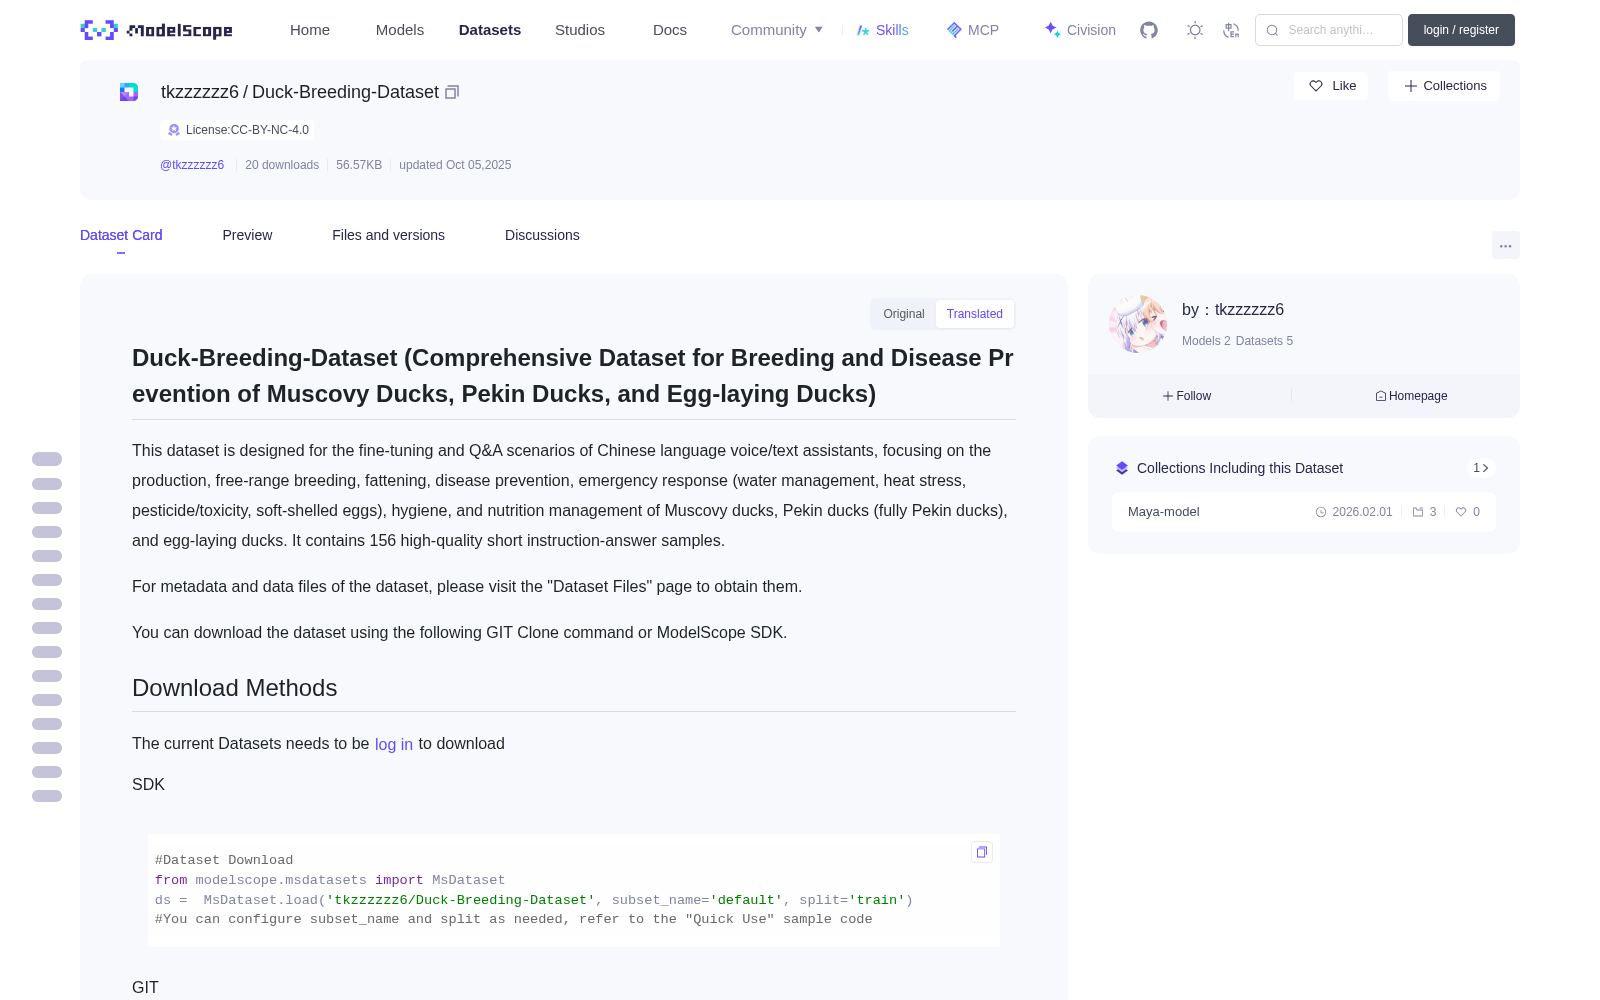Click the log in link
Viewport: 1600px width, 1000px height.
pos(394,744)
